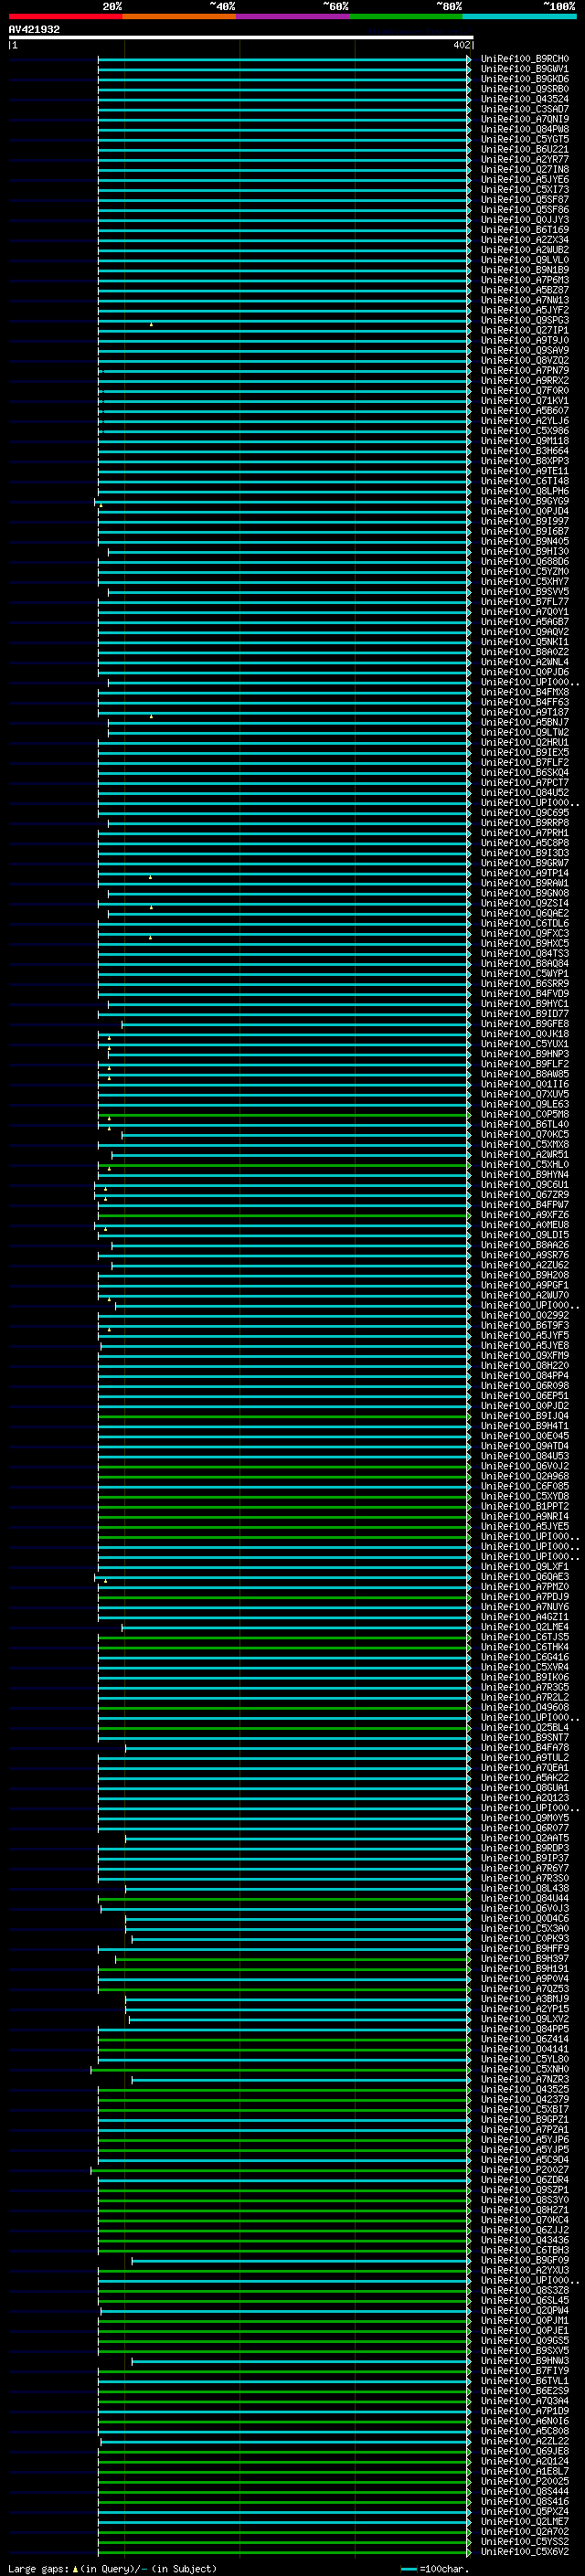585x2576 pixels.
Task: Open hit UniRef100_C5X6V2
Action: (524, 2551)
